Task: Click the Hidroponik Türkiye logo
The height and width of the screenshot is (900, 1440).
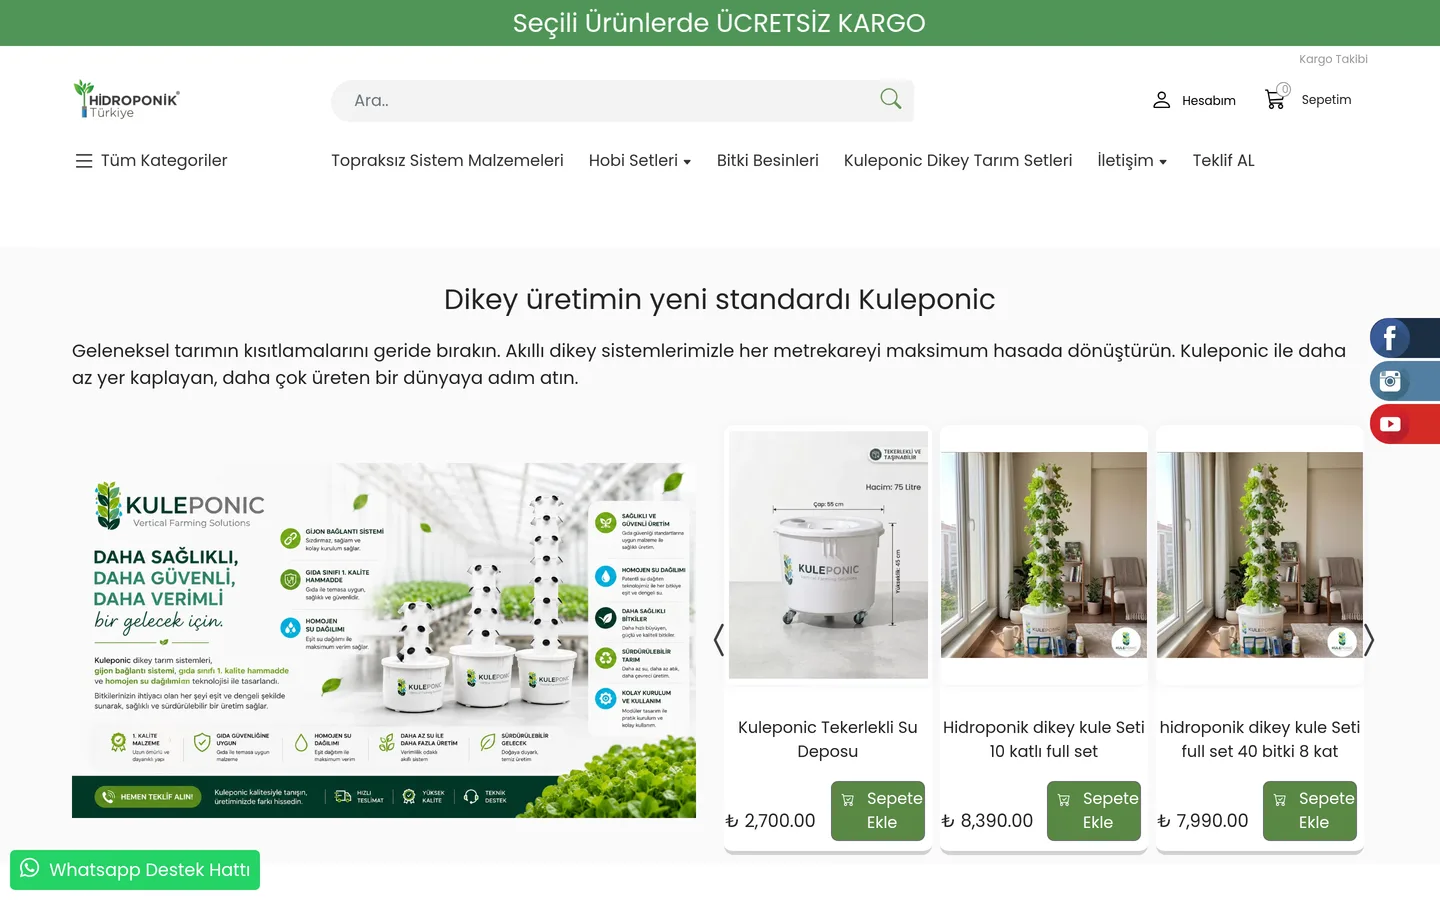Action: [126, 99]
